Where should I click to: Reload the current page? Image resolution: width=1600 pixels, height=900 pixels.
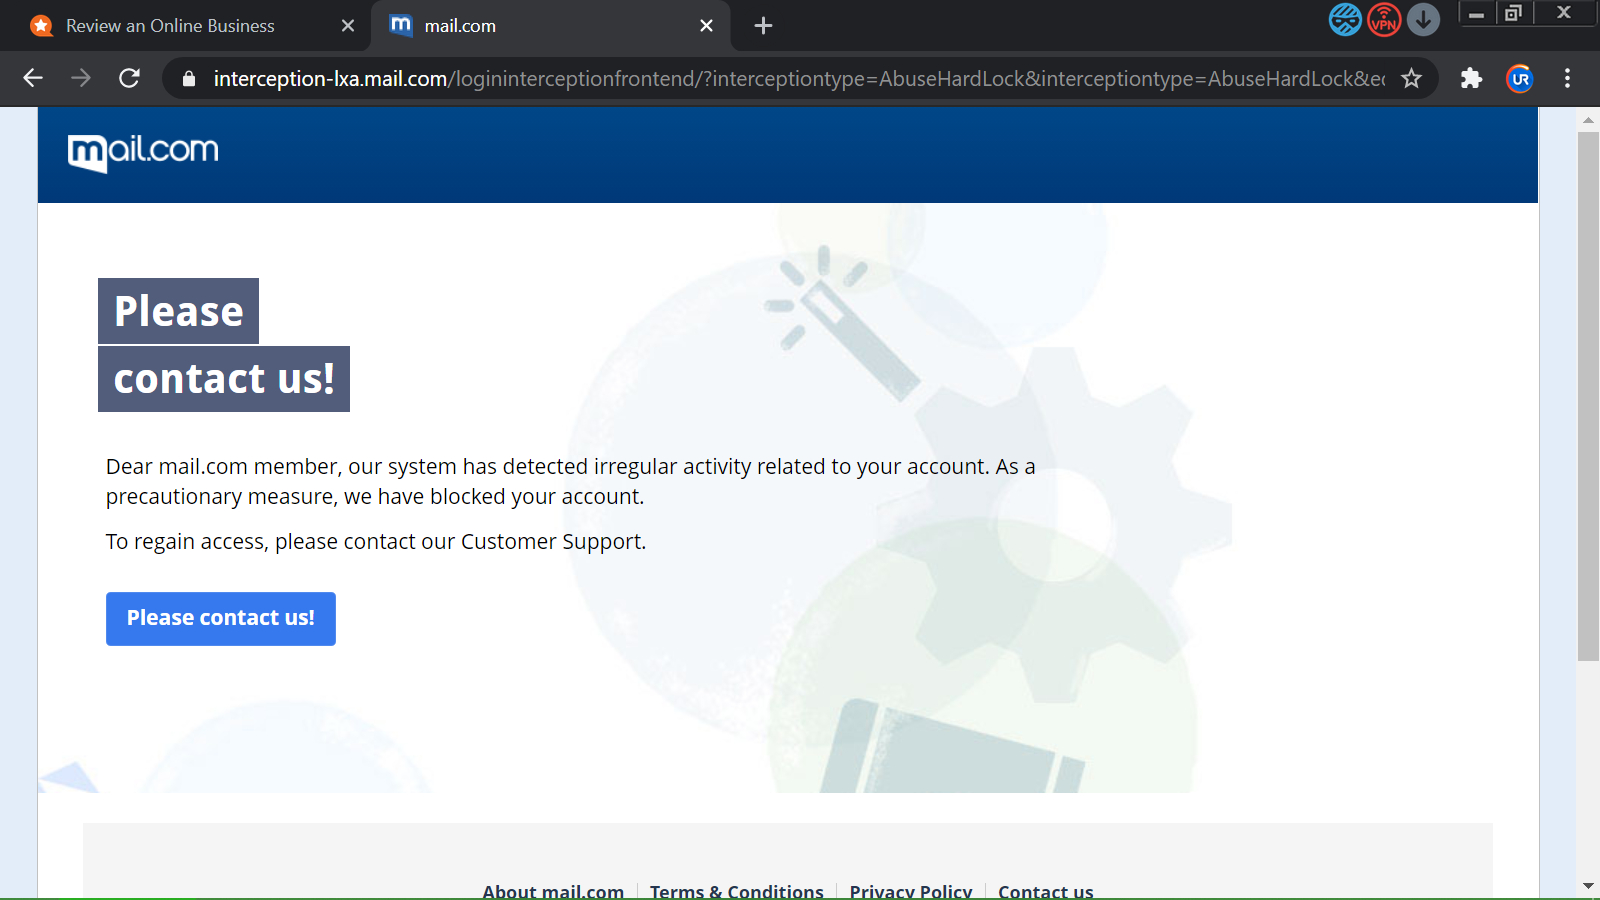click(x=129, y=78)
